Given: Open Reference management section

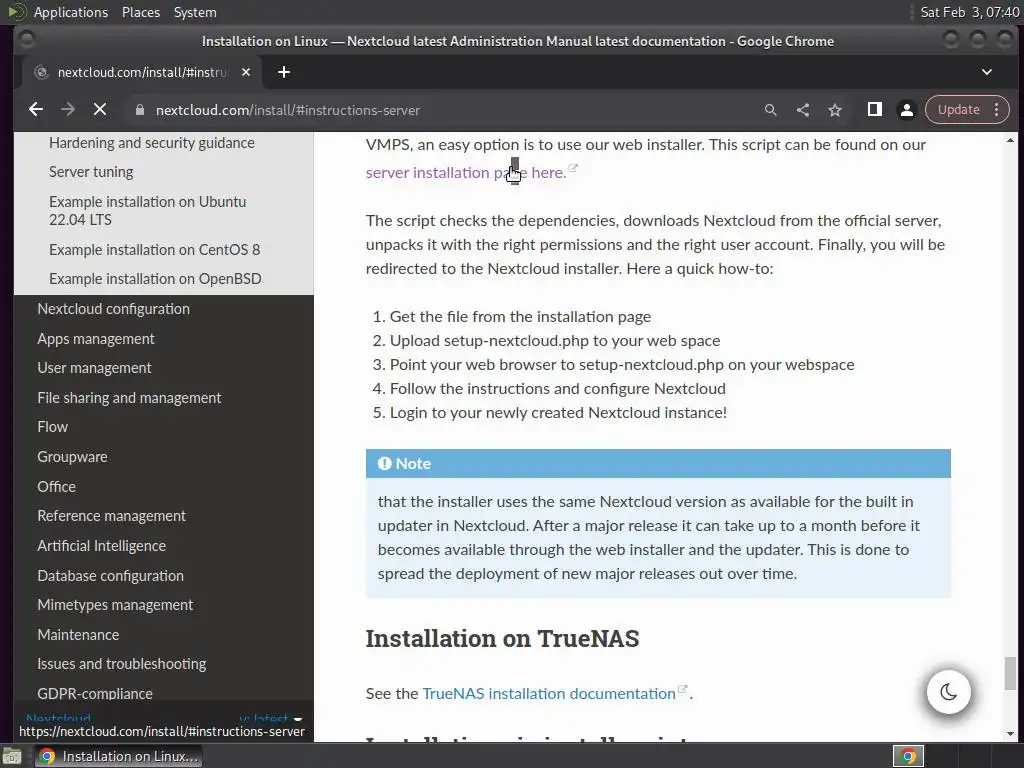Looking at the screenshot, I should click(x=112, y=516).
